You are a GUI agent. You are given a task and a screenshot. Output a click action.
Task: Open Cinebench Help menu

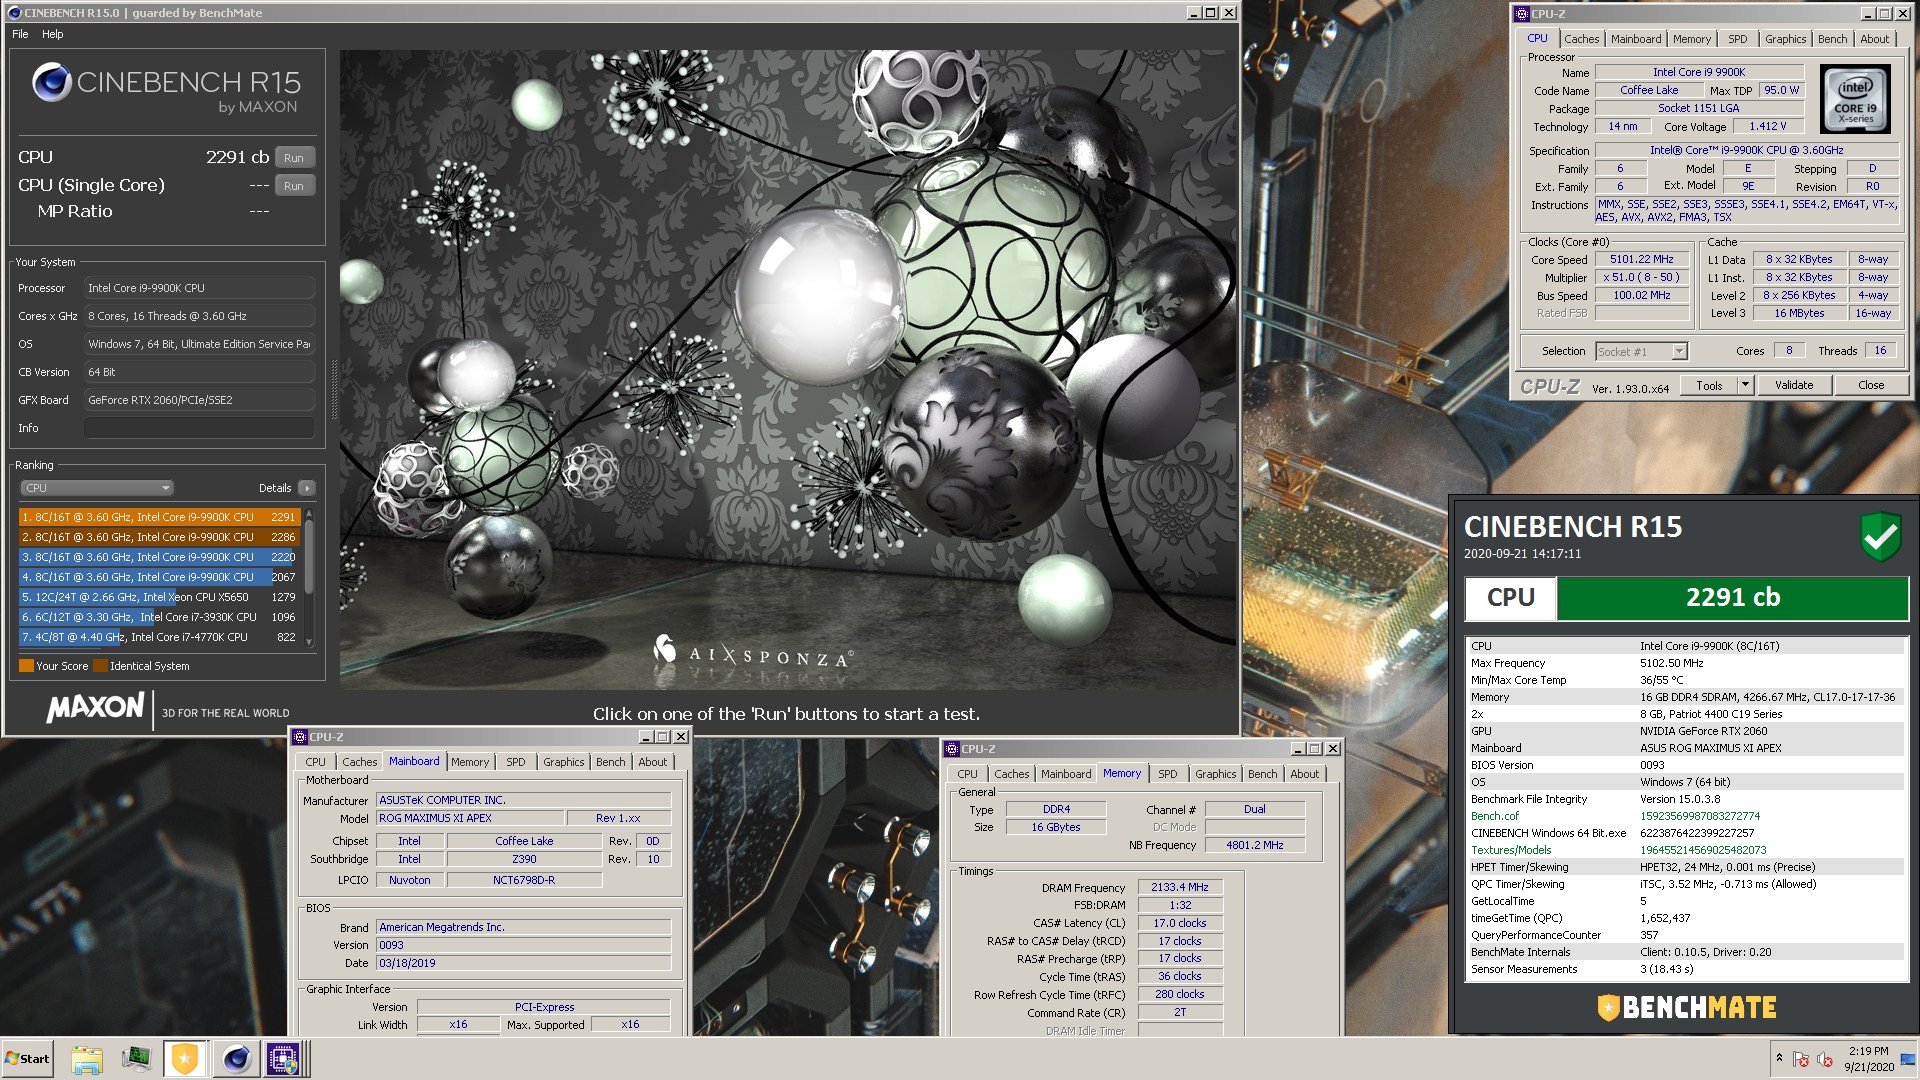(53, 34)
